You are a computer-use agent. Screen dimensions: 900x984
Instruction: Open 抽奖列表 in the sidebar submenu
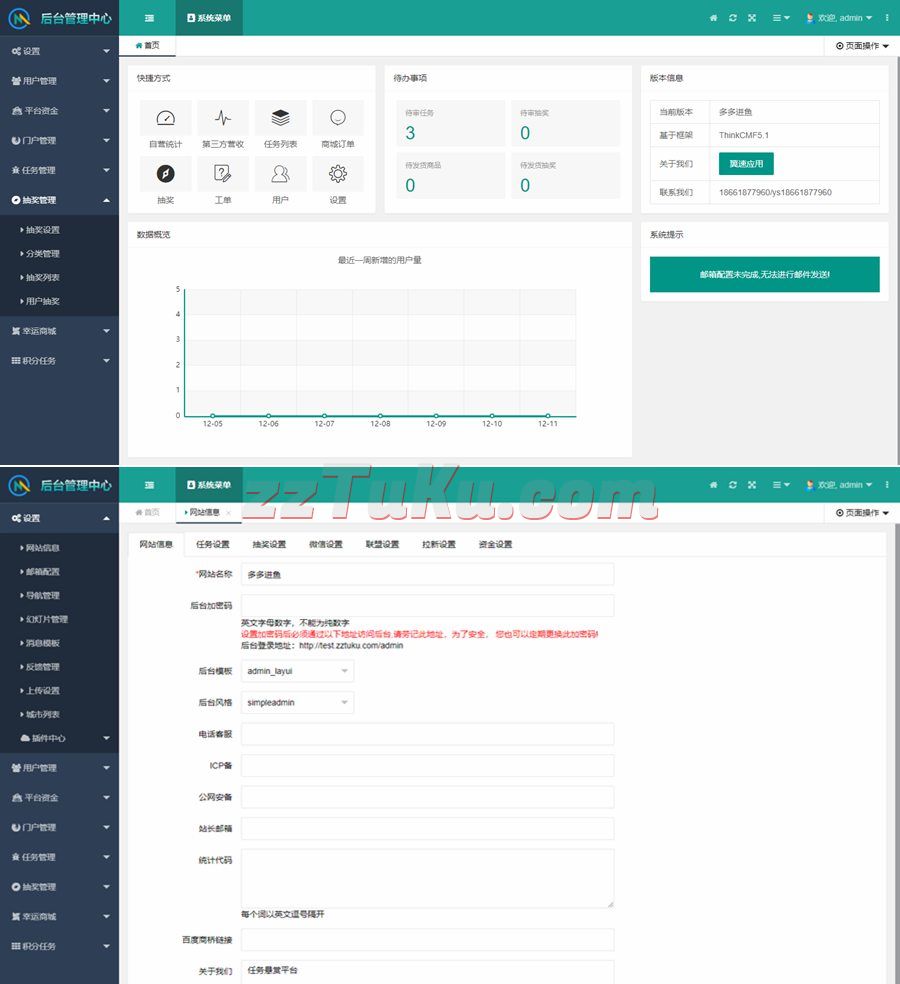pyautogui.click(x=43, y=277)
